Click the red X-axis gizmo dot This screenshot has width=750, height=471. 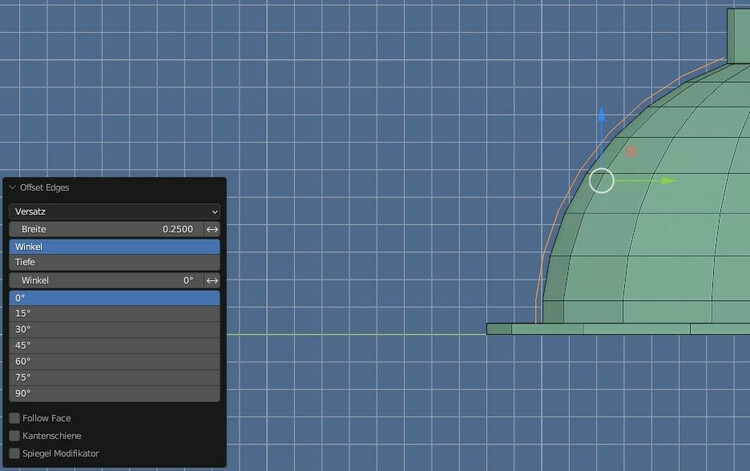(x=631, y=152)
